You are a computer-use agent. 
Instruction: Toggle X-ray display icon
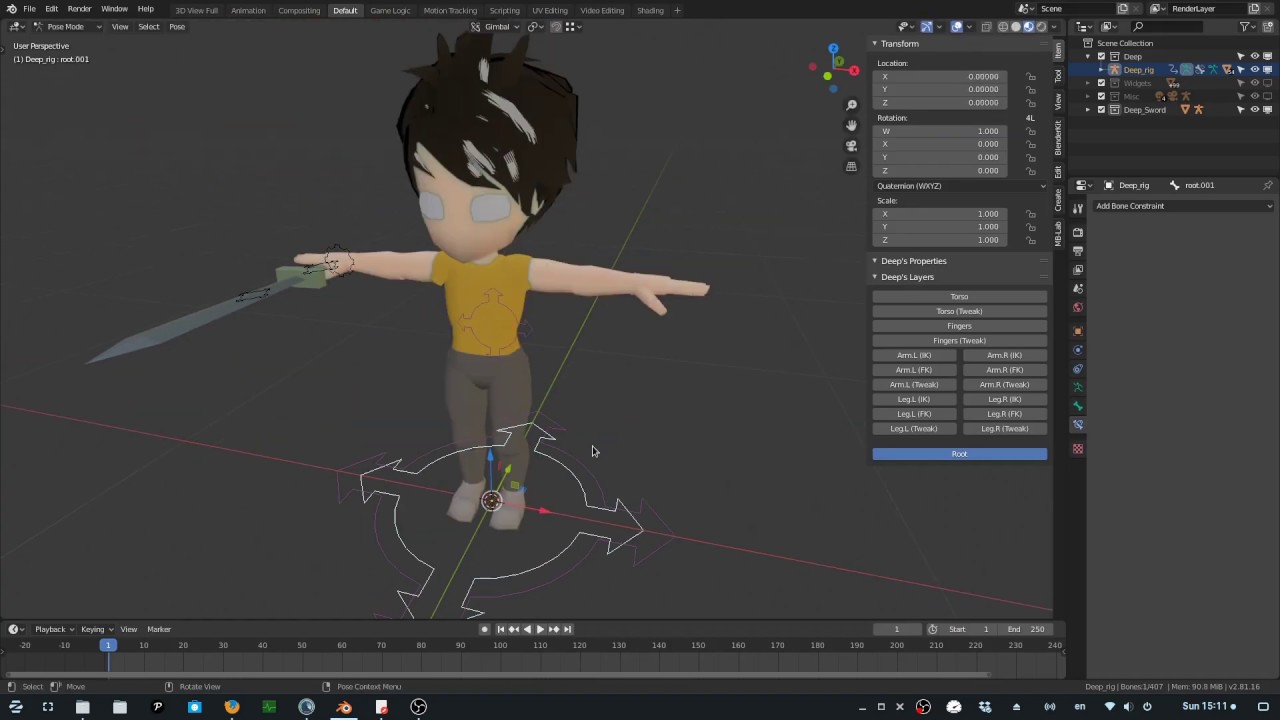pyautogui.click(x=986, y=27)
